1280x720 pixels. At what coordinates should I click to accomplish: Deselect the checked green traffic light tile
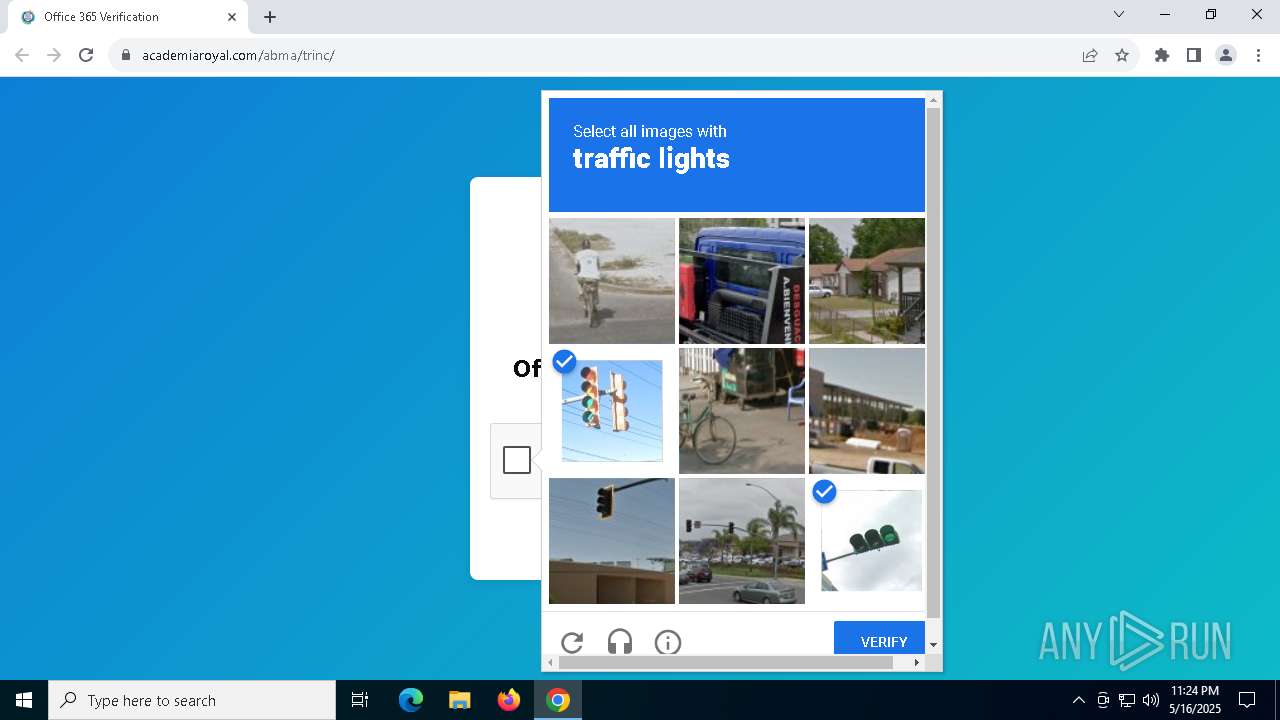(867, 541)
